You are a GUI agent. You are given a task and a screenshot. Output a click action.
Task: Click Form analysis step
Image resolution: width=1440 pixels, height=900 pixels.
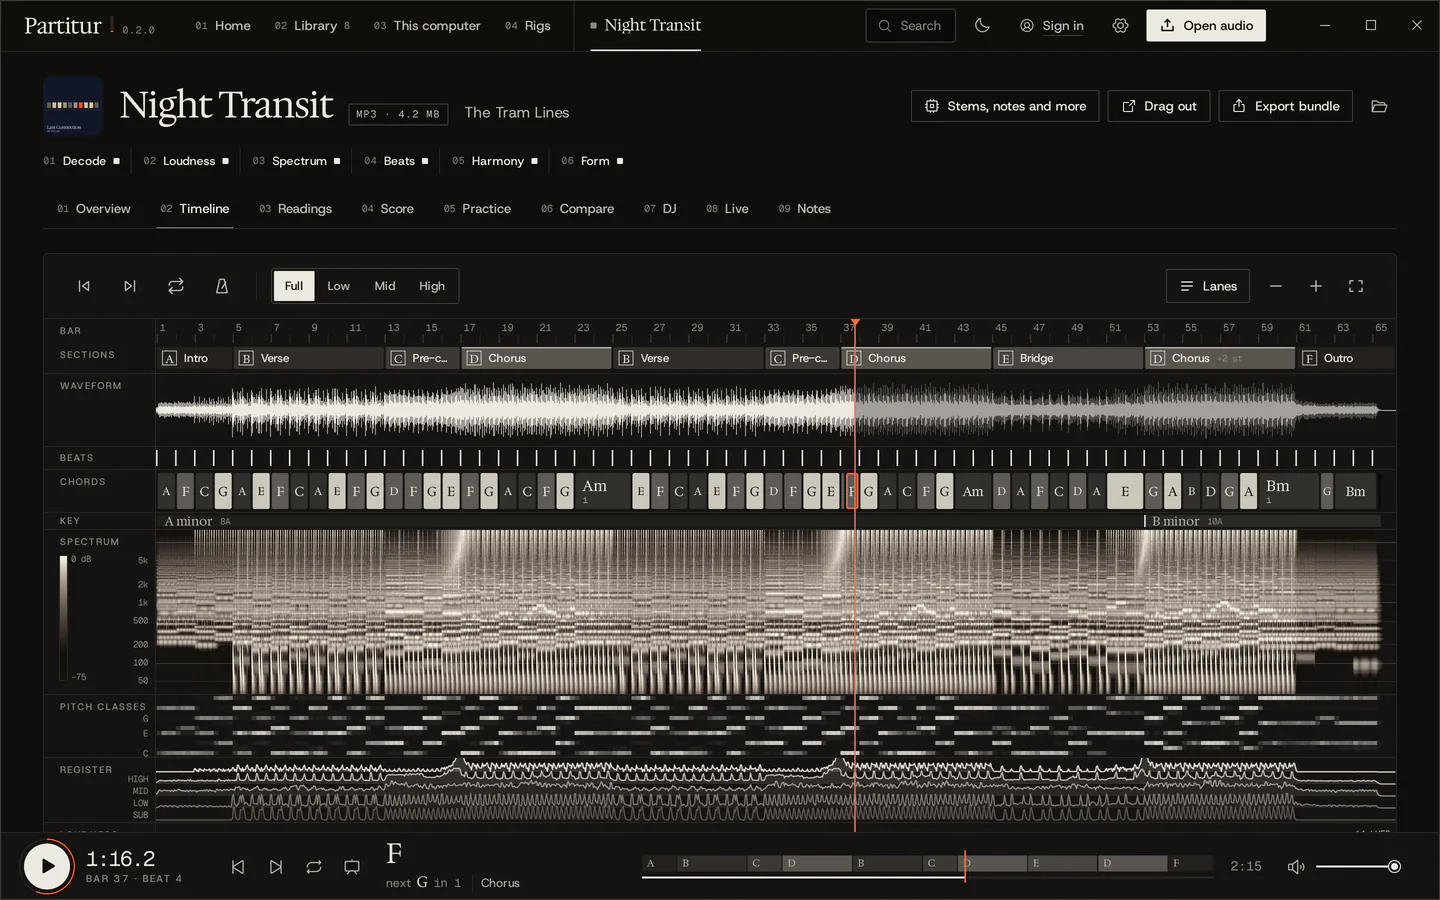592,161
